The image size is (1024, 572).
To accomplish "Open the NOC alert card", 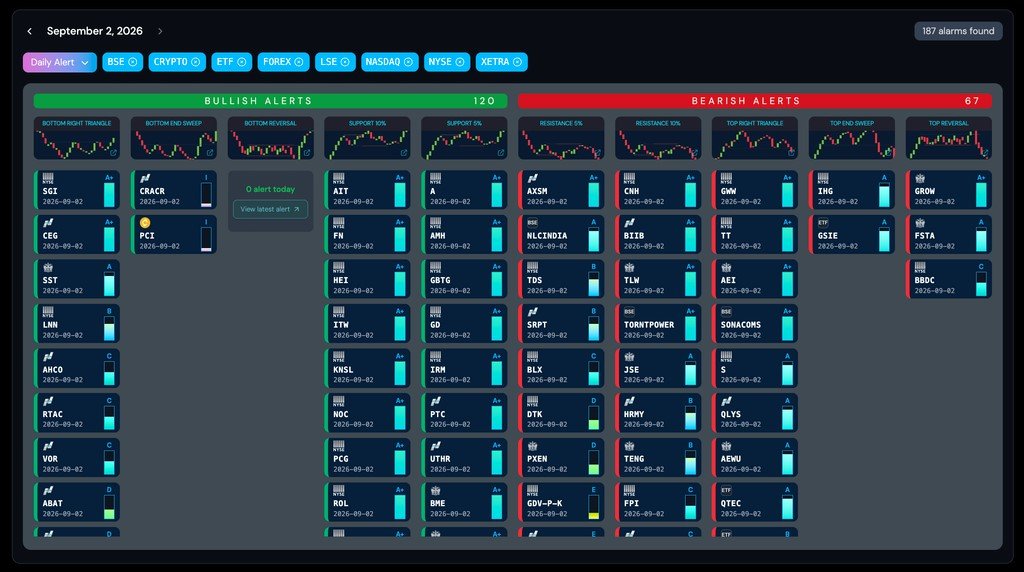I will (367, 413).
